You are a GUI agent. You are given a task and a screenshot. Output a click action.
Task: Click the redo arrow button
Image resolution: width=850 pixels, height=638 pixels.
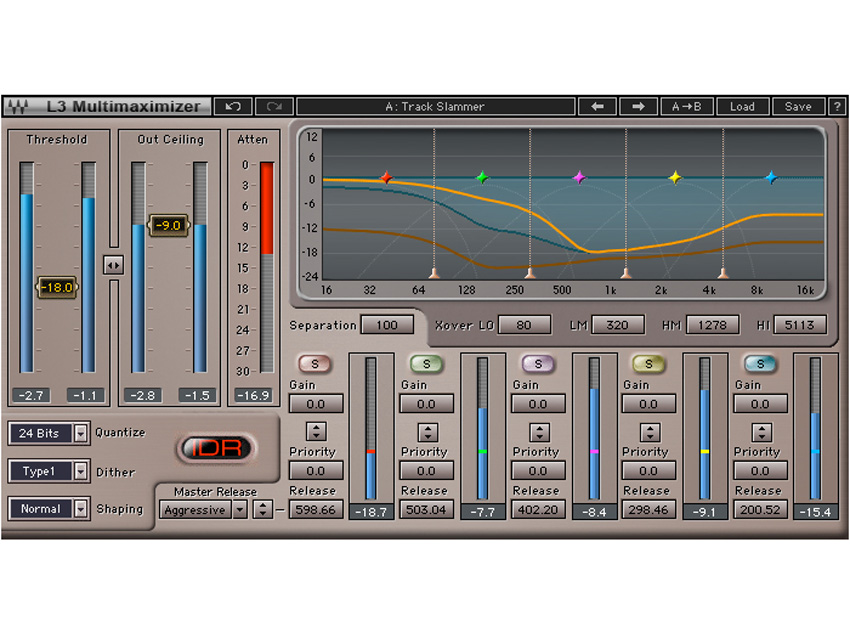point(274,106)
